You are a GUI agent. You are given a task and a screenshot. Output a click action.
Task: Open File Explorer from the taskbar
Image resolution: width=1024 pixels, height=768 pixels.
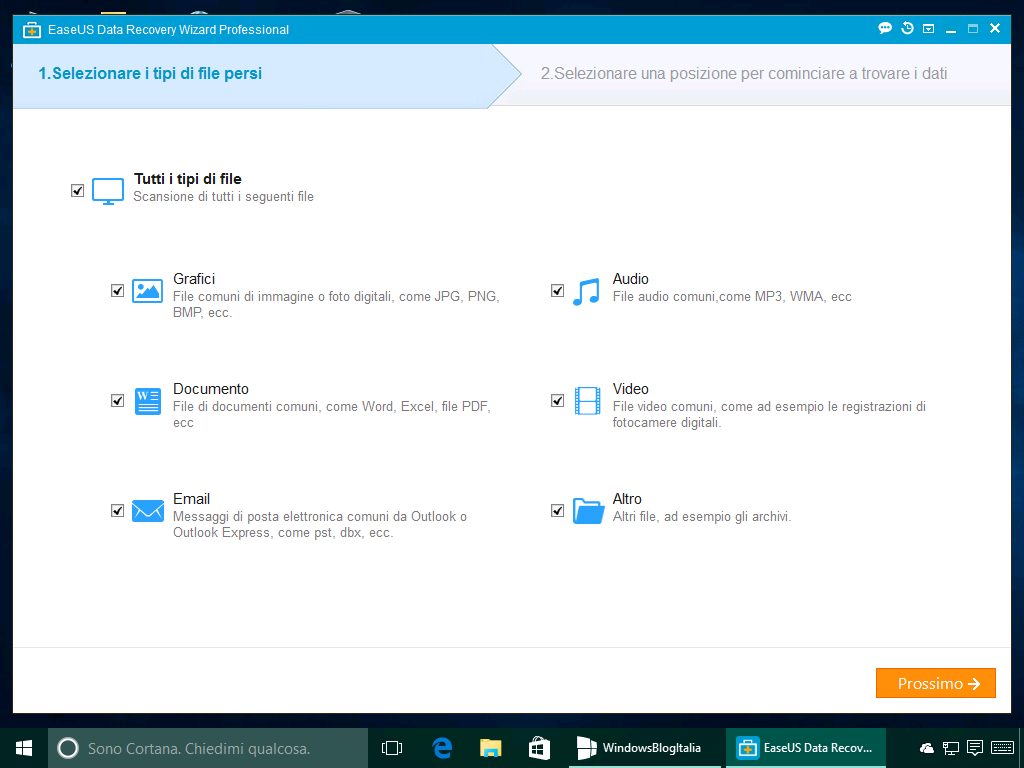(490, 748)
